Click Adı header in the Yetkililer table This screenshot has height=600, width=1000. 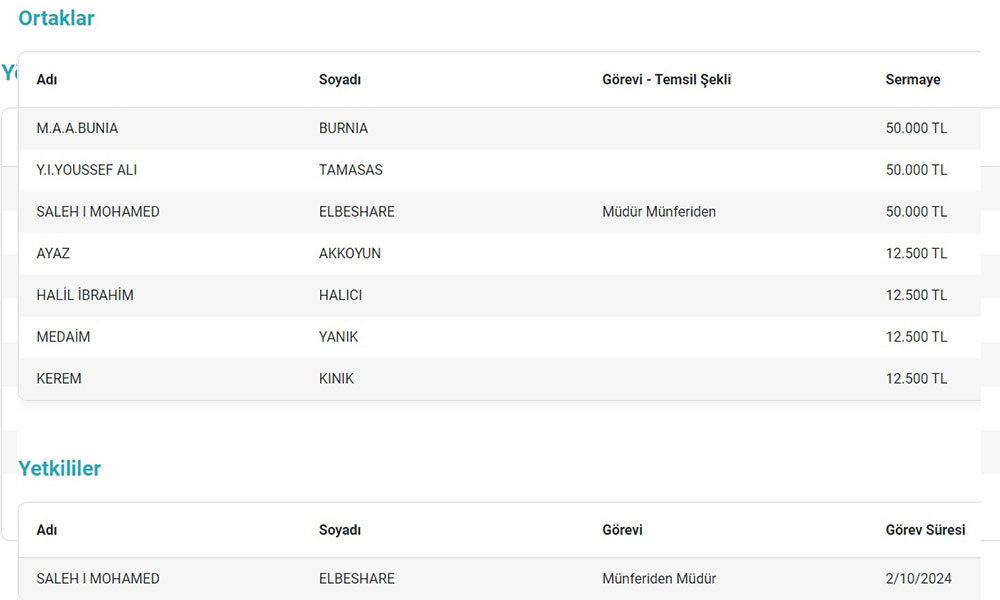tap(46, 530)
